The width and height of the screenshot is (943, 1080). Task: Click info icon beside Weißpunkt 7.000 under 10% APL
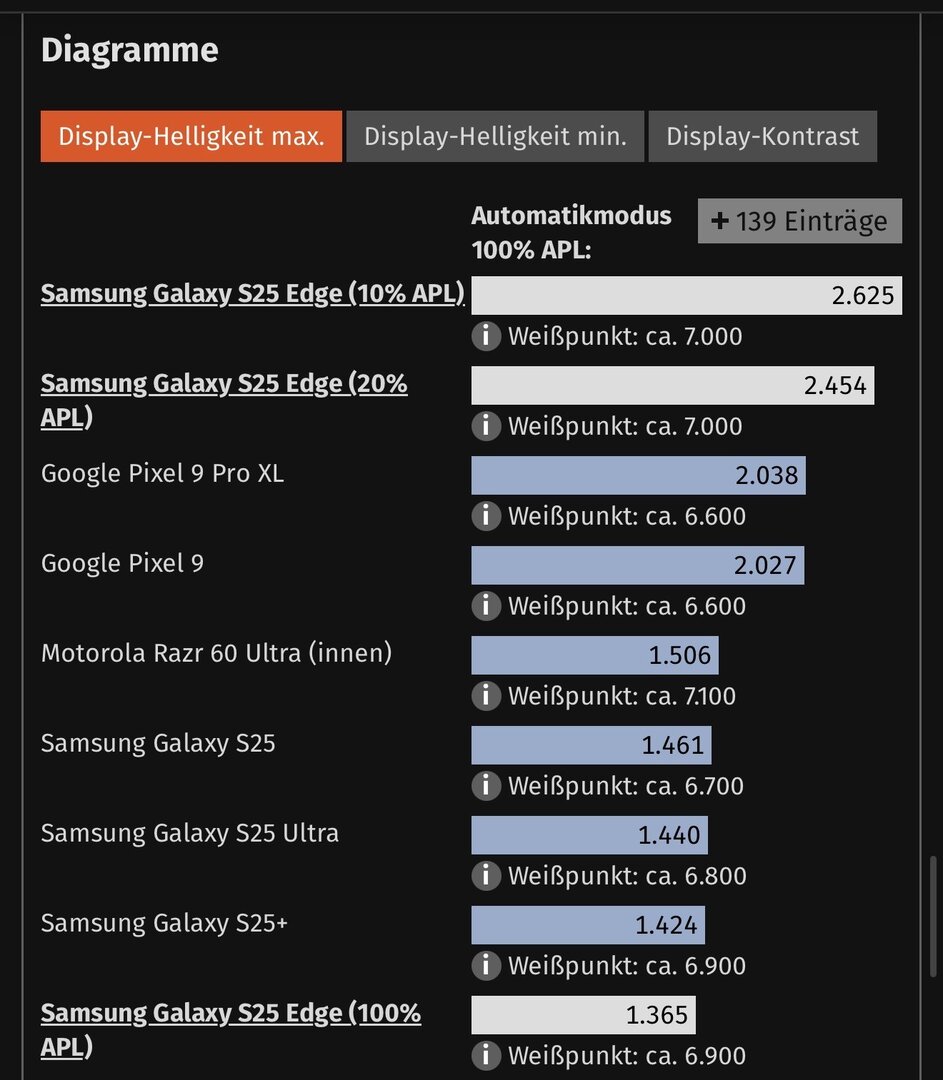[485, 336]
